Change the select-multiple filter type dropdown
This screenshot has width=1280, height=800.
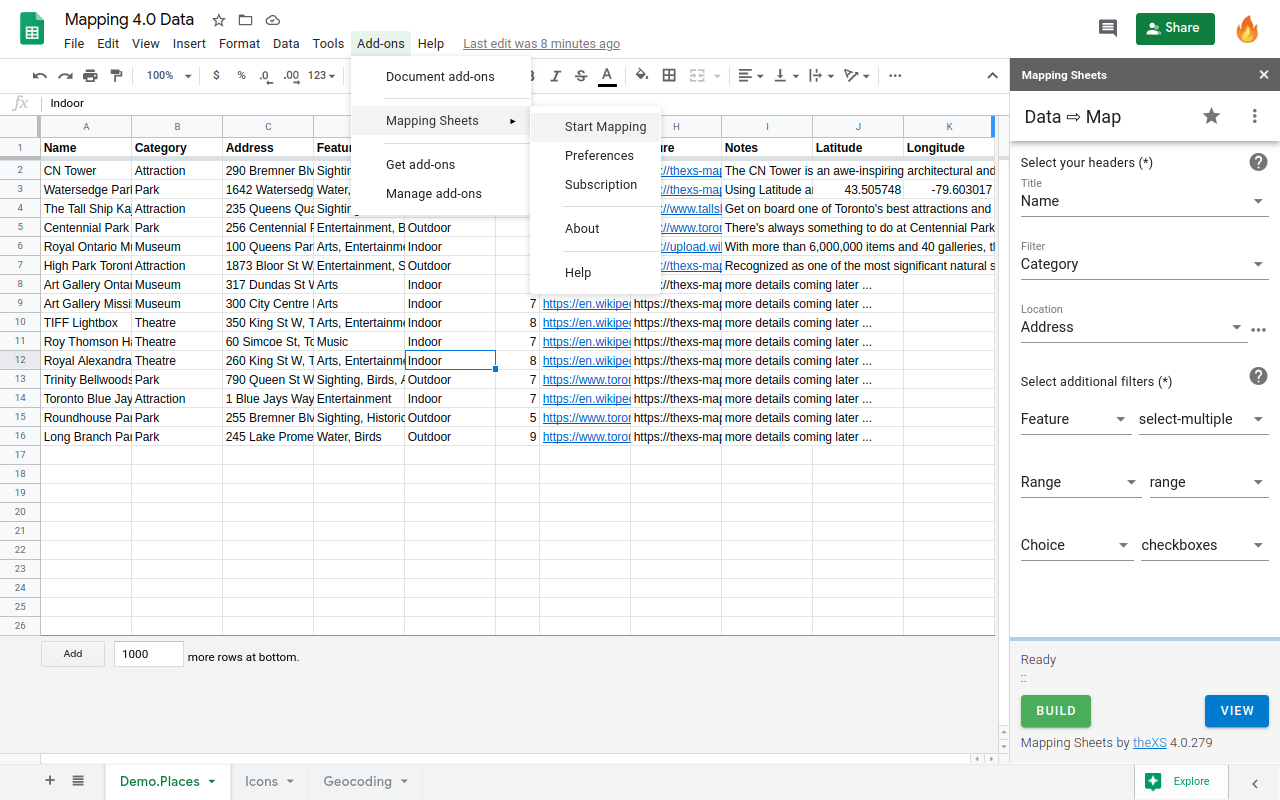pyautogui.click(x=1203, y=419)
